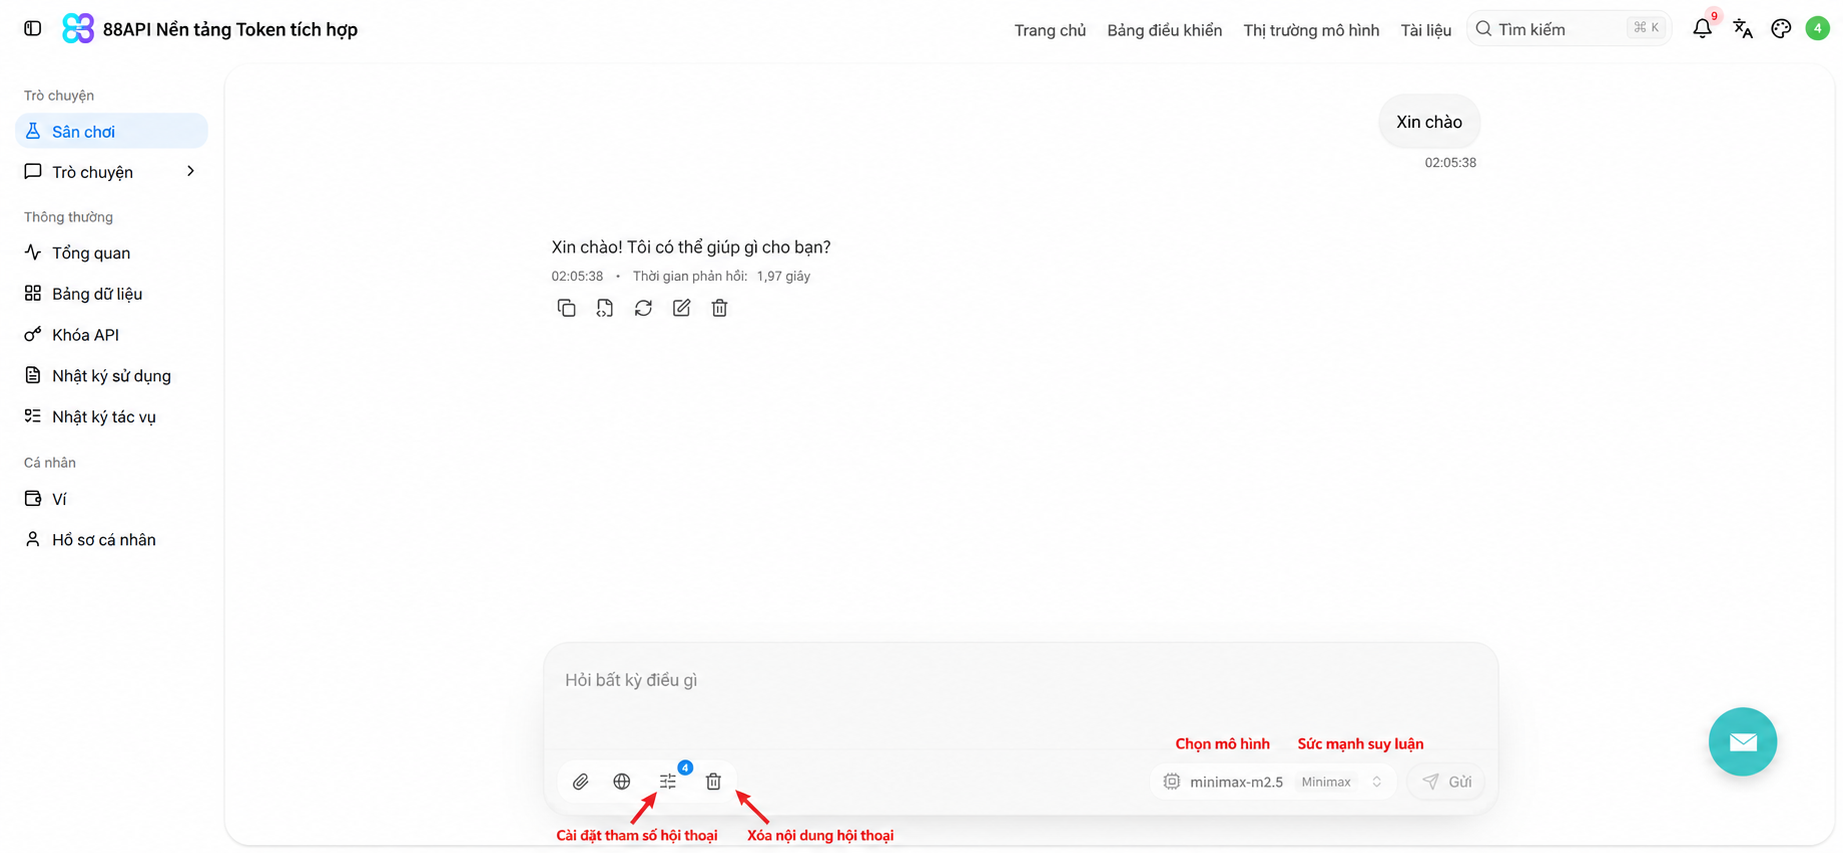Open the language translation switcher
Screen dimensions: 1843x853
[1743, 29]
